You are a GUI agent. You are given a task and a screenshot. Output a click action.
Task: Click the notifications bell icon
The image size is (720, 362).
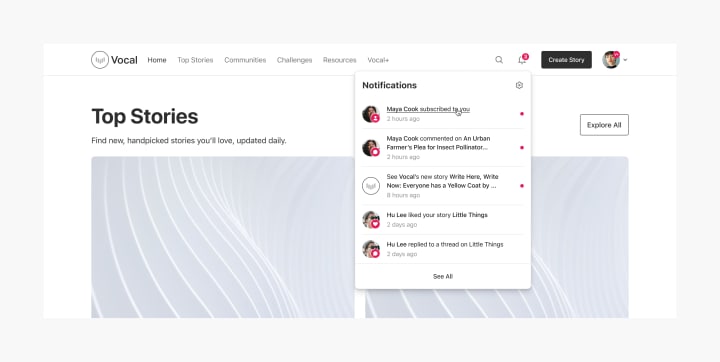pos(522,60)
